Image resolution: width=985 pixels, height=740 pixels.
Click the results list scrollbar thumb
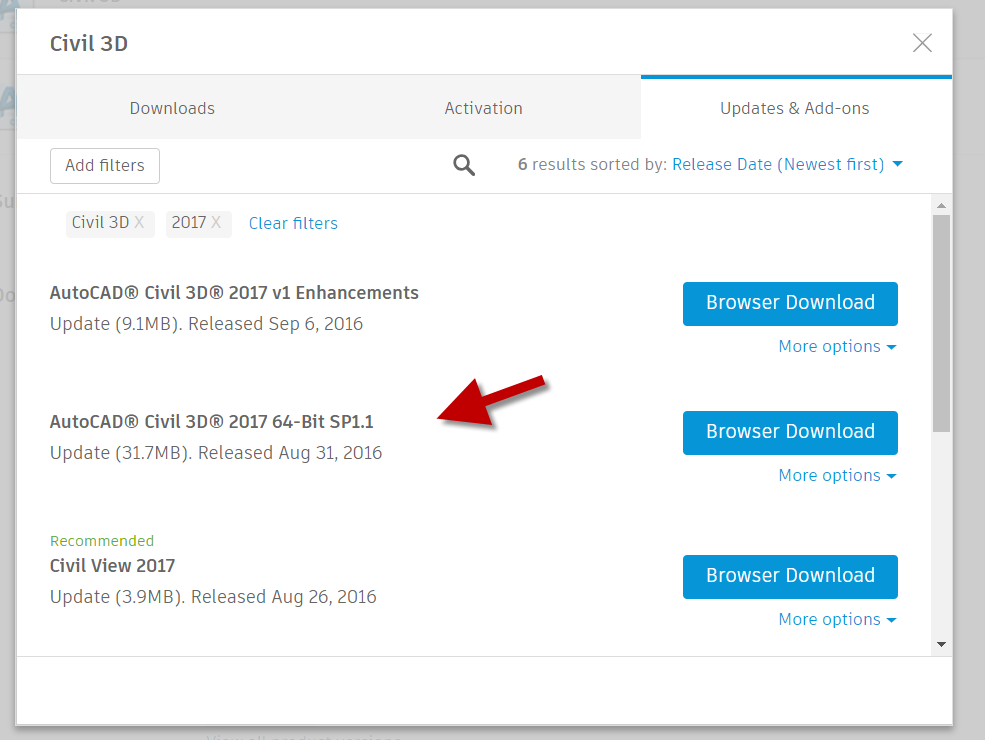click(941, 324)
